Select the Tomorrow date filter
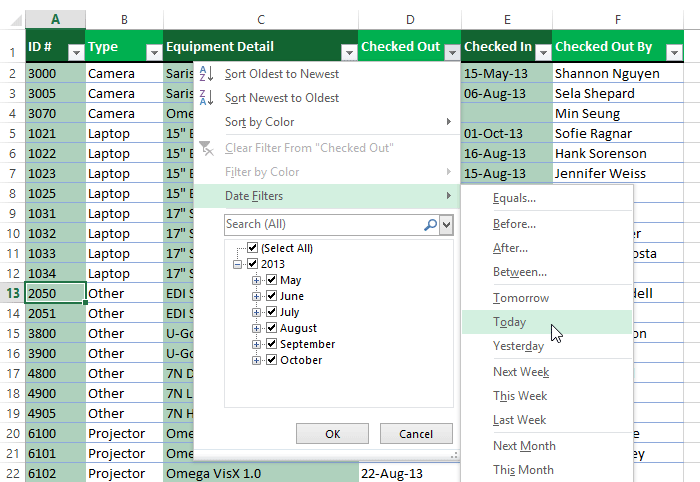Image resolution: width=700 pixels, height=482 pixels. pos(547,298)
